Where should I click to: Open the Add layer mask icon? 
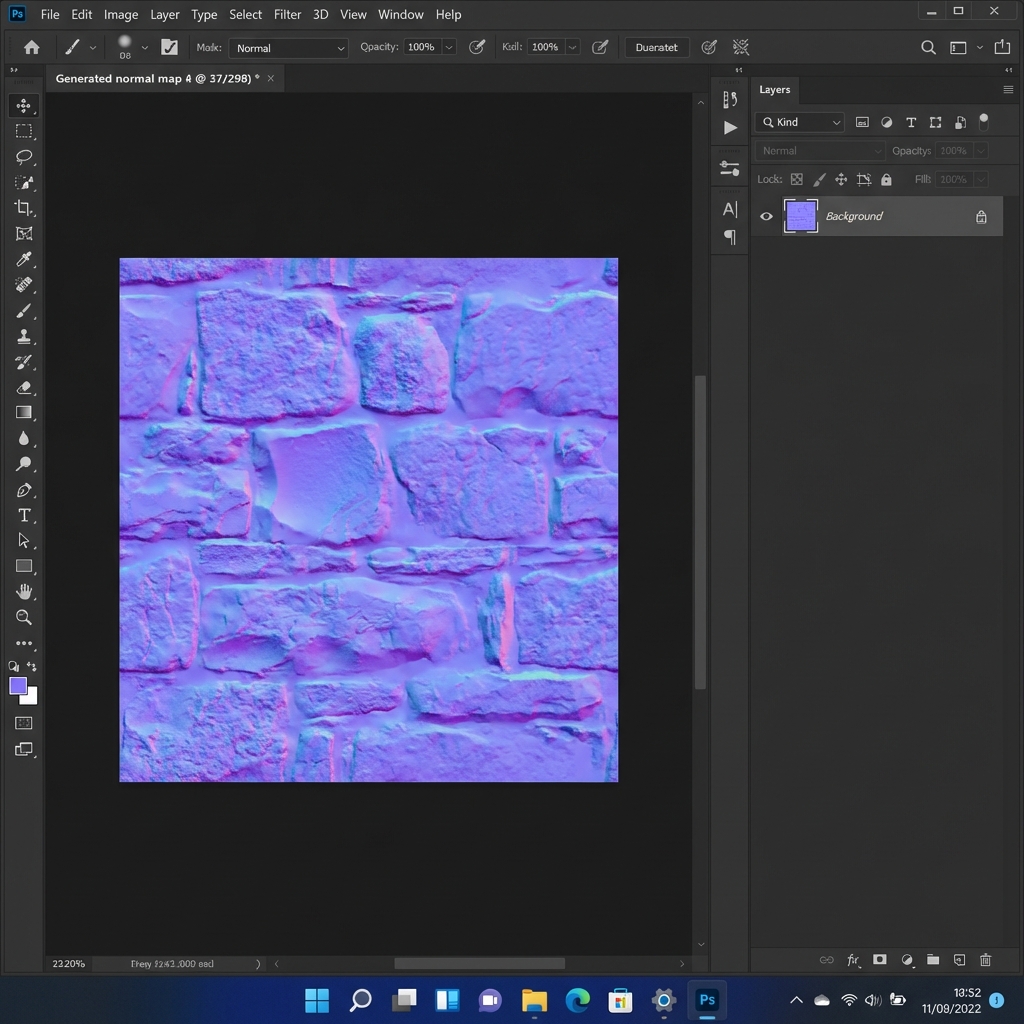[879, 960]
